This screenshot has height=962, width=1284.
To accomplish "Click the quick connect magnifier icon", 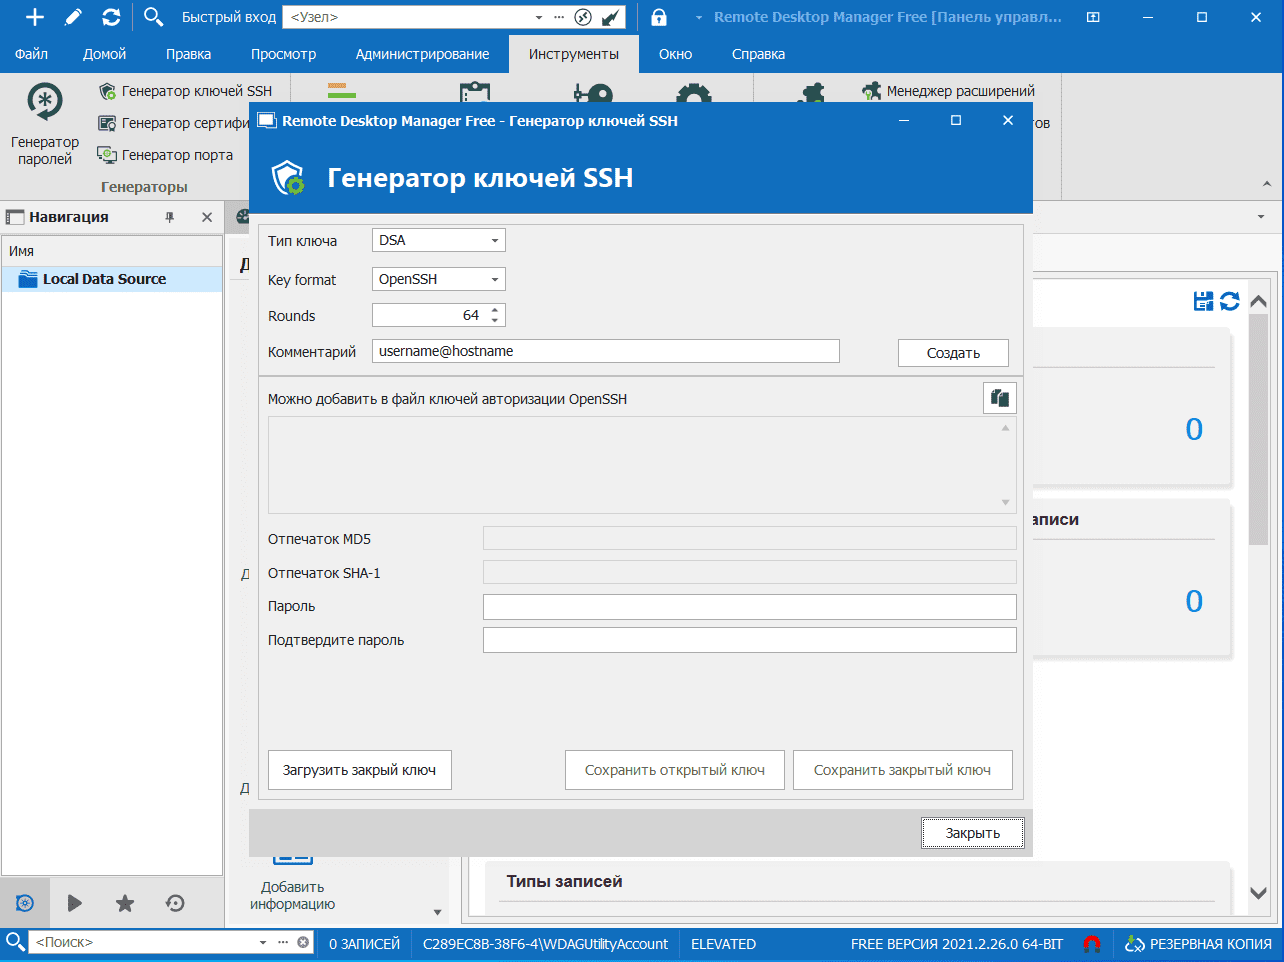I will [x=153, y=17].
